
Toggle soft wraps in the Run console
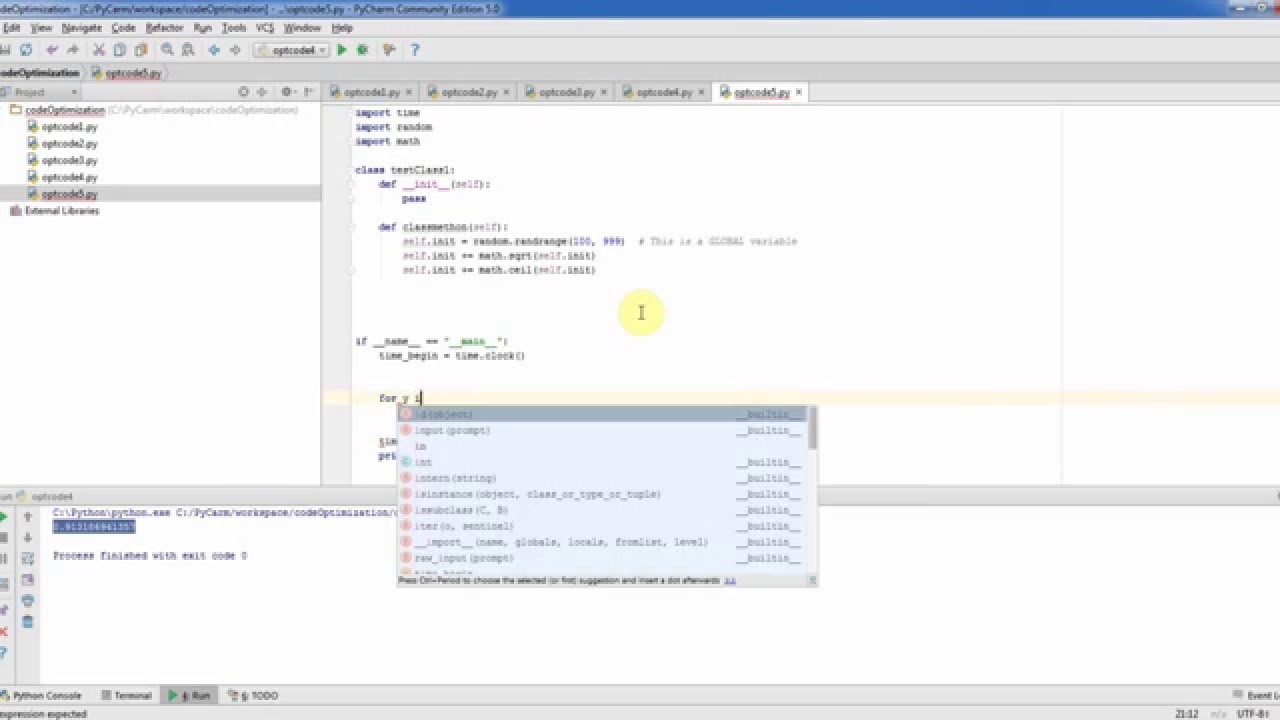pyautogui.click(x=28, y=559)
